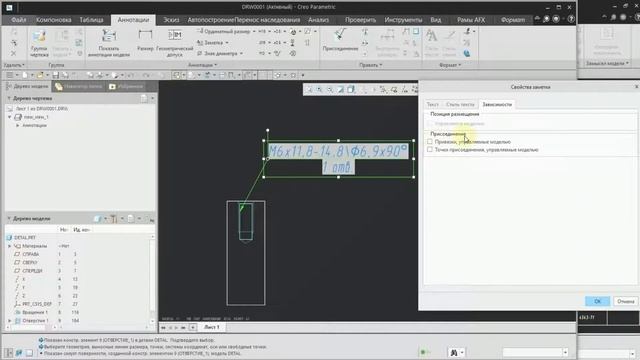640x360 pixels.
Task: Click the find binoculars icon in status bar
Action: (453, 352)
